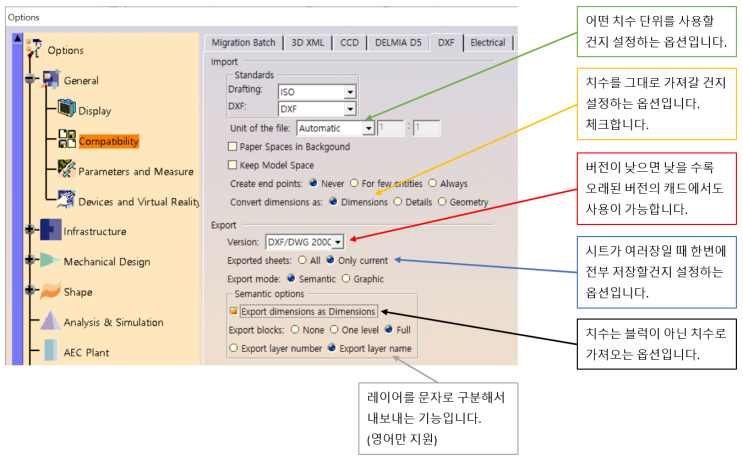Enable Paper Spaces in Background checkbox

point(232,146)
